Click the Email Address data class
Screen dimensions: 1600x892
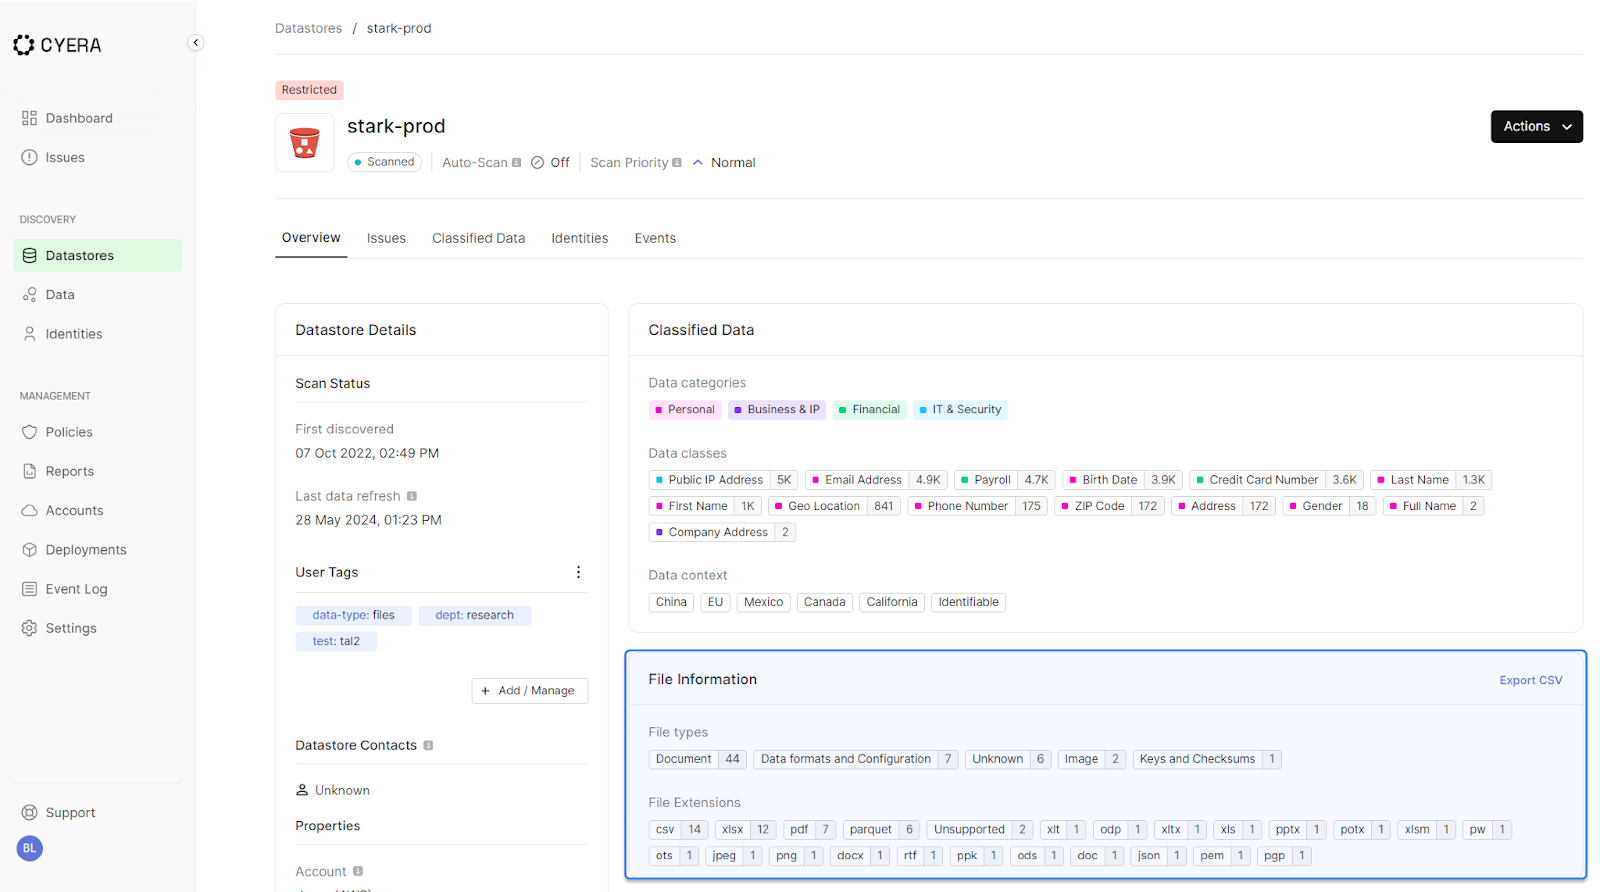click(876, 480)
